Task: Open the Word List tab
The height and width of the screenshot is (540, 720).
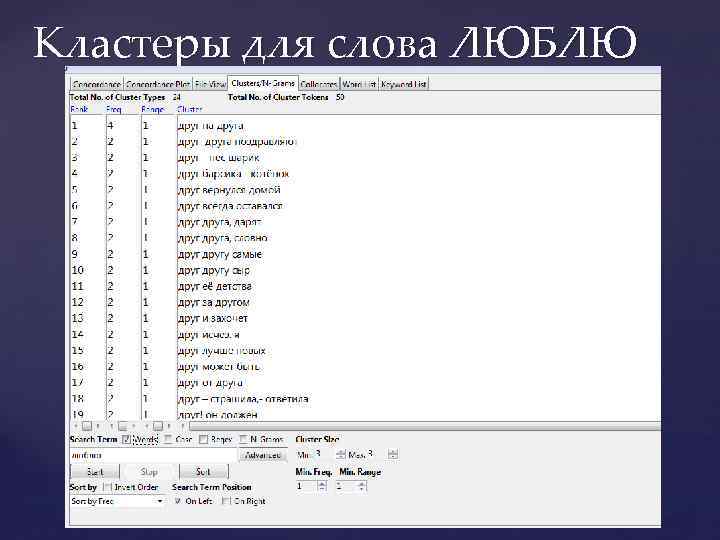Action: [359, 84]
